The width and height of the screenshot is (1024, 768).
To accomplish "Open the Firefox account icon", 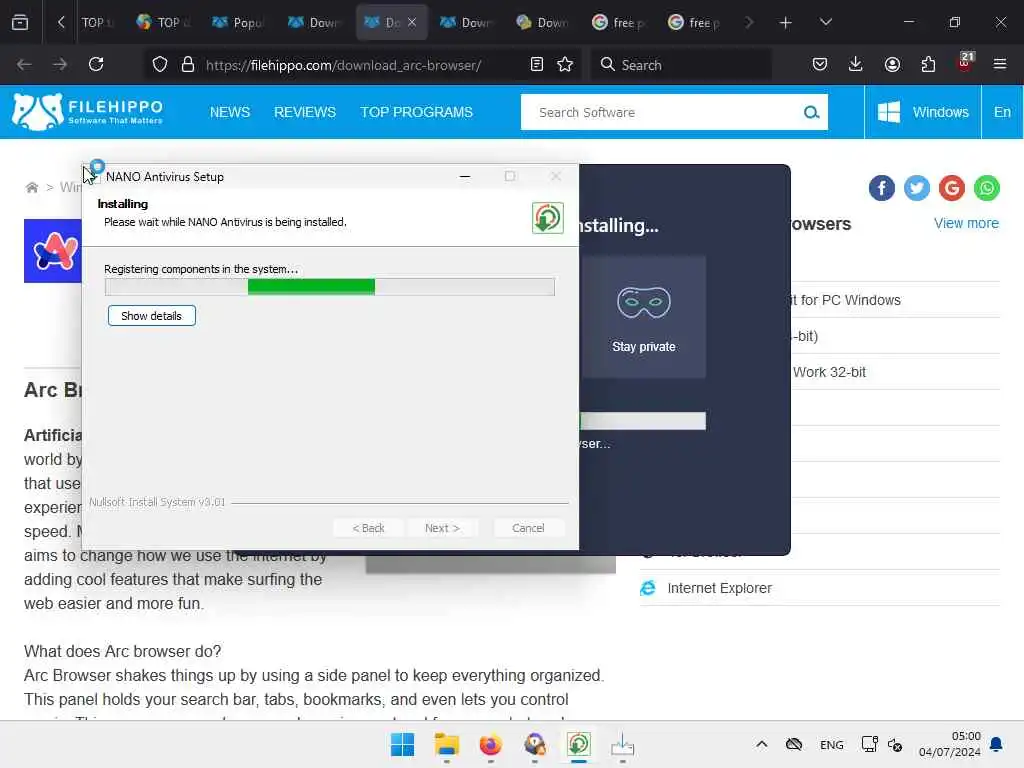I will [892, 64].
